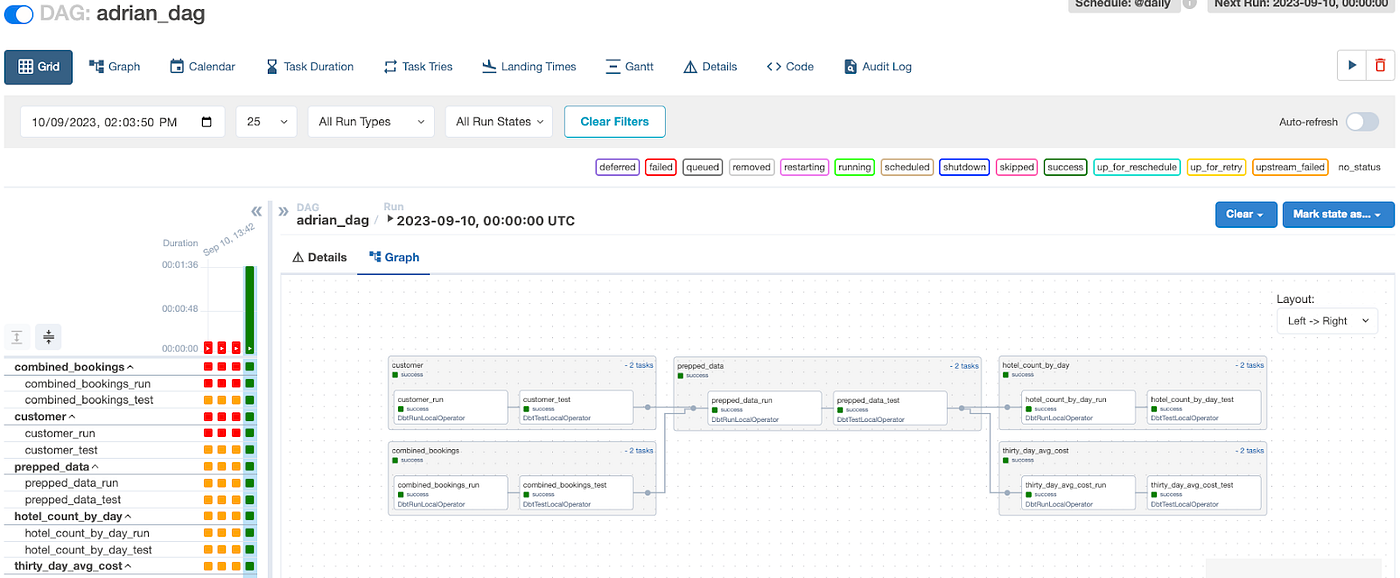Open the Audit Log tab
Screen dimensions: 1400x578
coord(878,67)
